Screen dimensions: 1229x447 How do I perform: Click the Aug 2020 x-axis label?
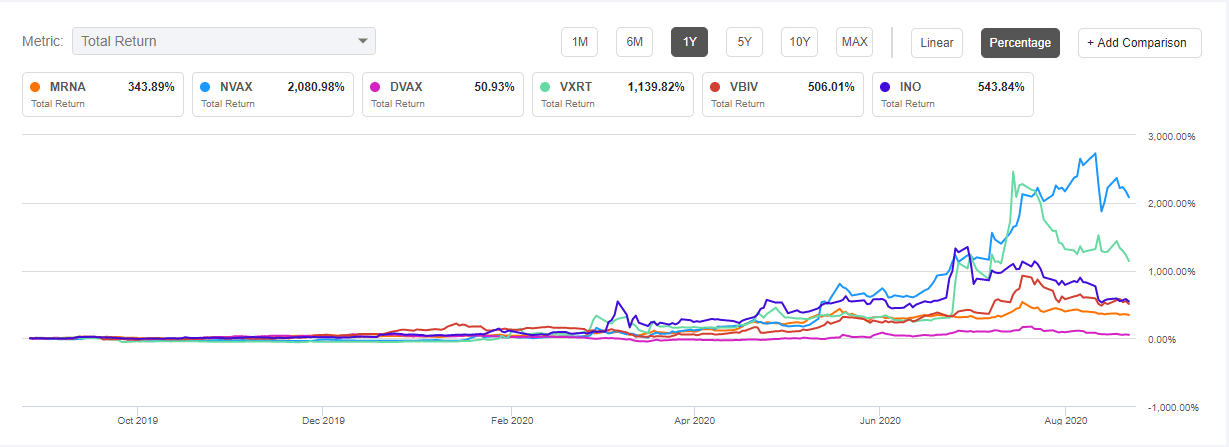(x=1064, y=421)
